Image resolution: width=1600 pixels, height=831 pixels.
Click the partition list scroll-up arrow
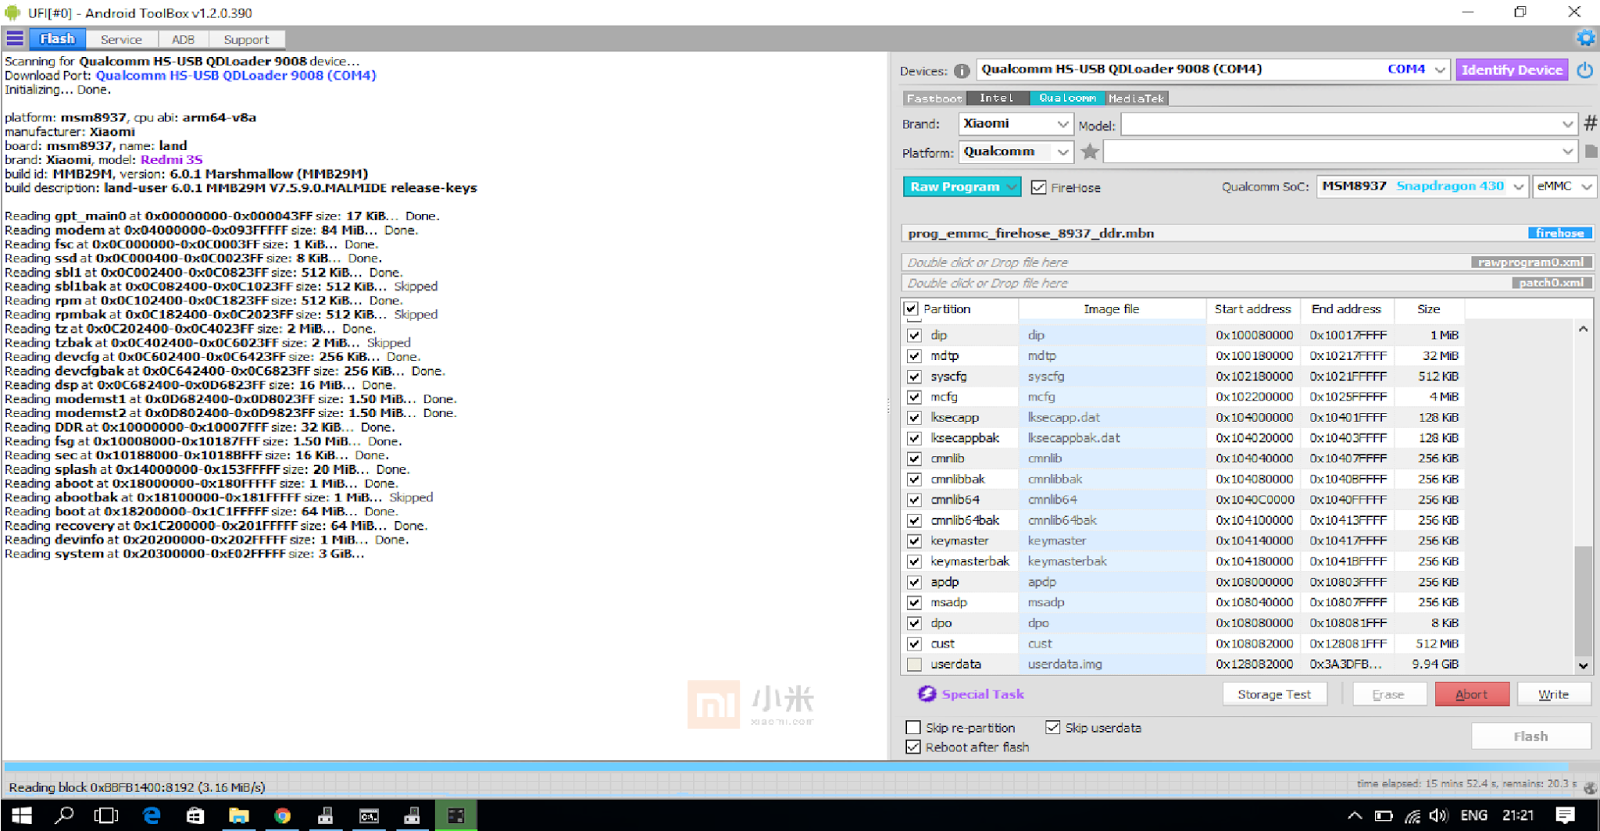(x=1583, y=329)
